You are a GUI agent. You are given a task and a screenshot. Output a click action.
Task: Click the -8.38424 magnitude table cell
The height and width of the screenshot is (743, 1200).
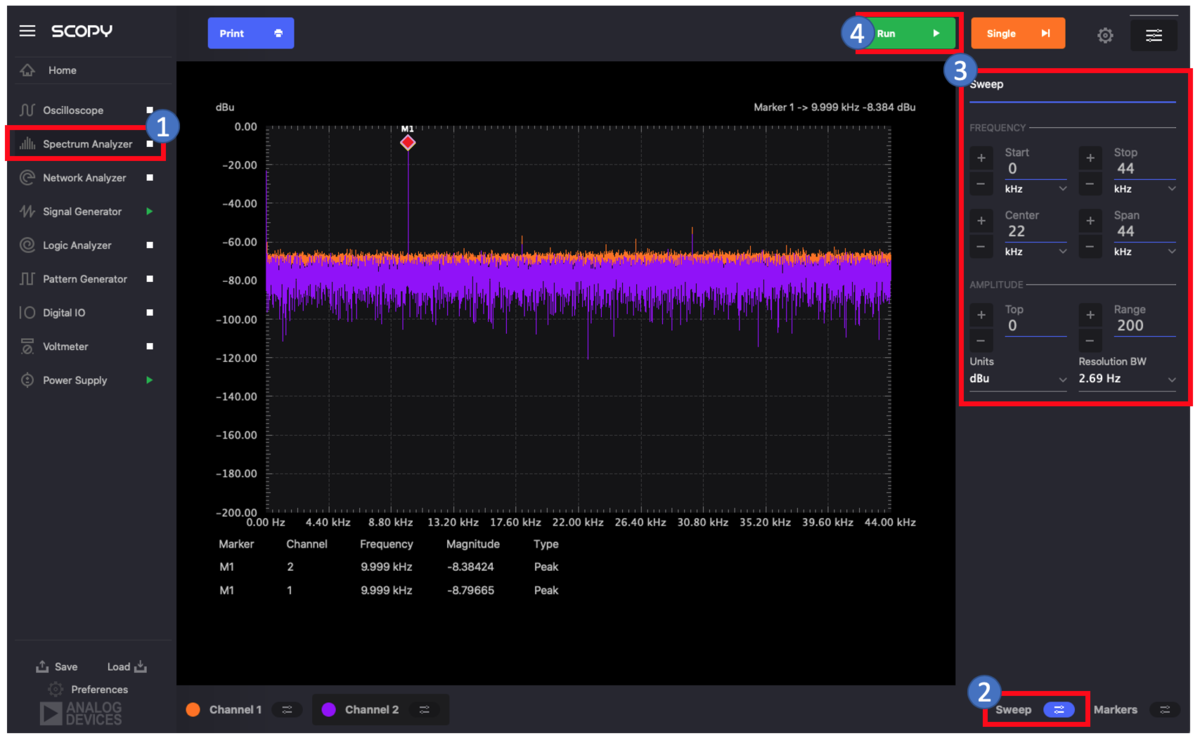470,567
